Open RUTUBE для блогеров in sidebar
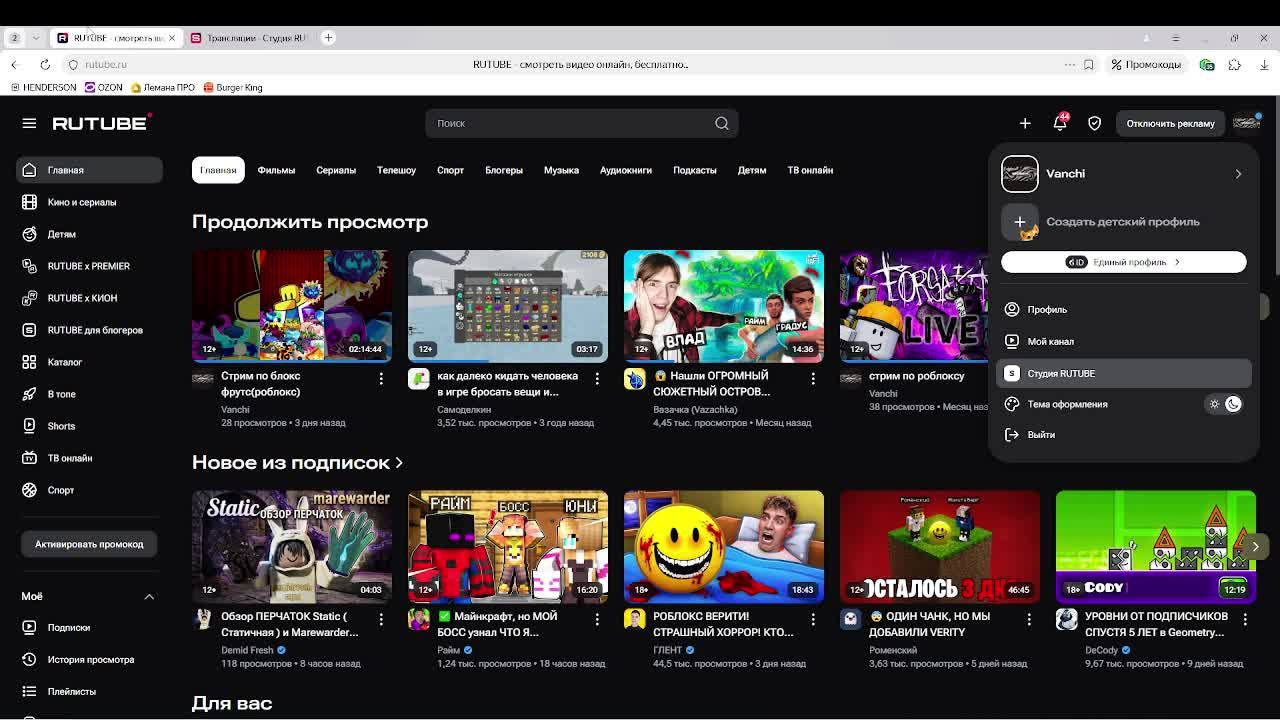The width and height of the screenshot is (1280, 720). click(89, 330)
